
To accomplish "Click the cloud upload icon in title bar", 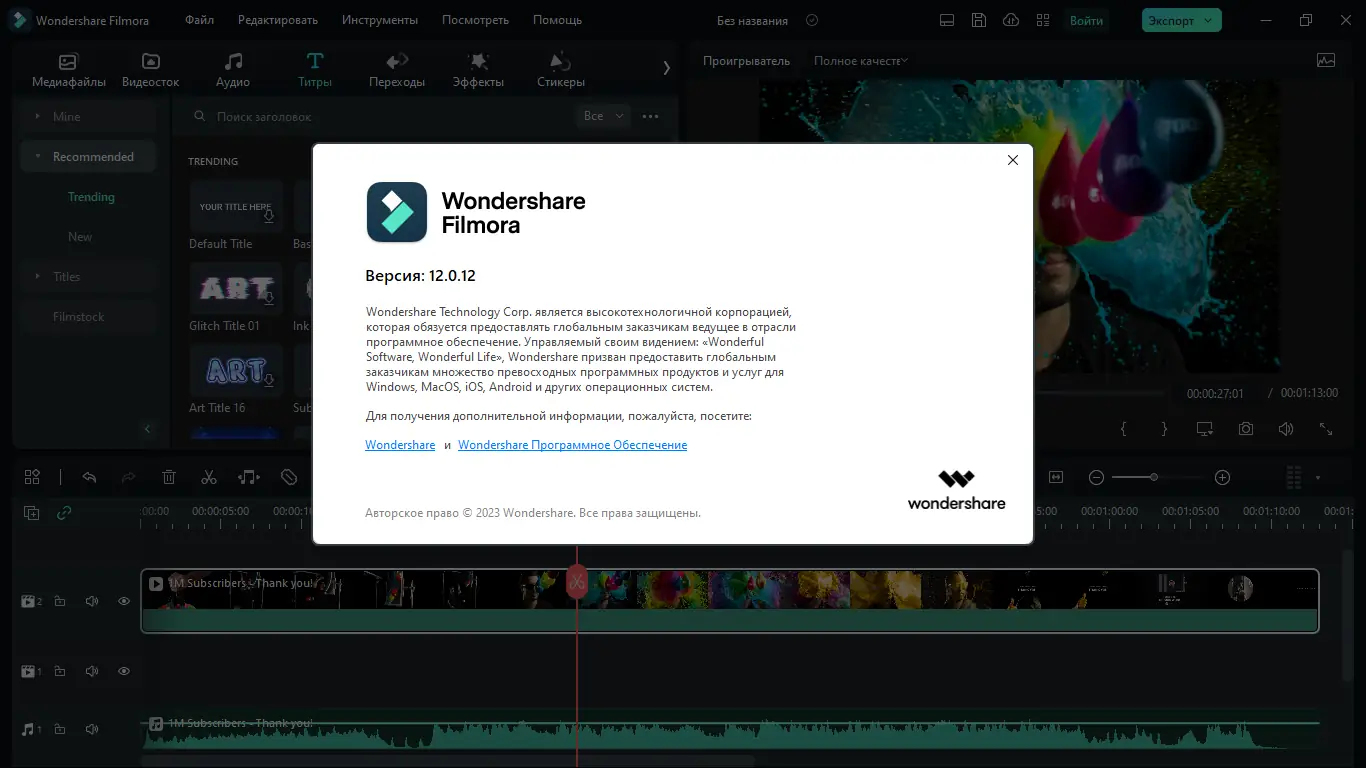I will click(x=1010, y=19).
